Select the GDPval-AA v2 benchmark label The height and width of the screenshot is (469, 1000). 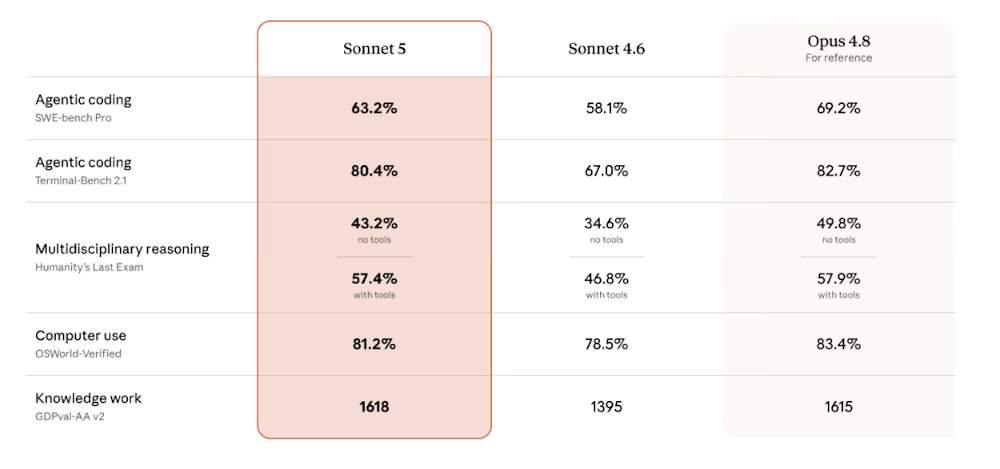(x=70, y=416)
